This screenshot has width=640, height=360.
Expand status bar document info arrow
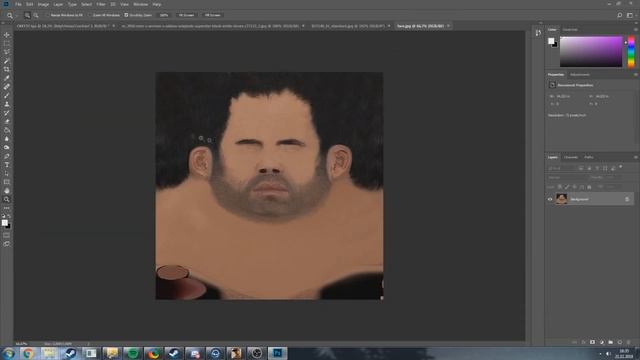click(88, 344)
